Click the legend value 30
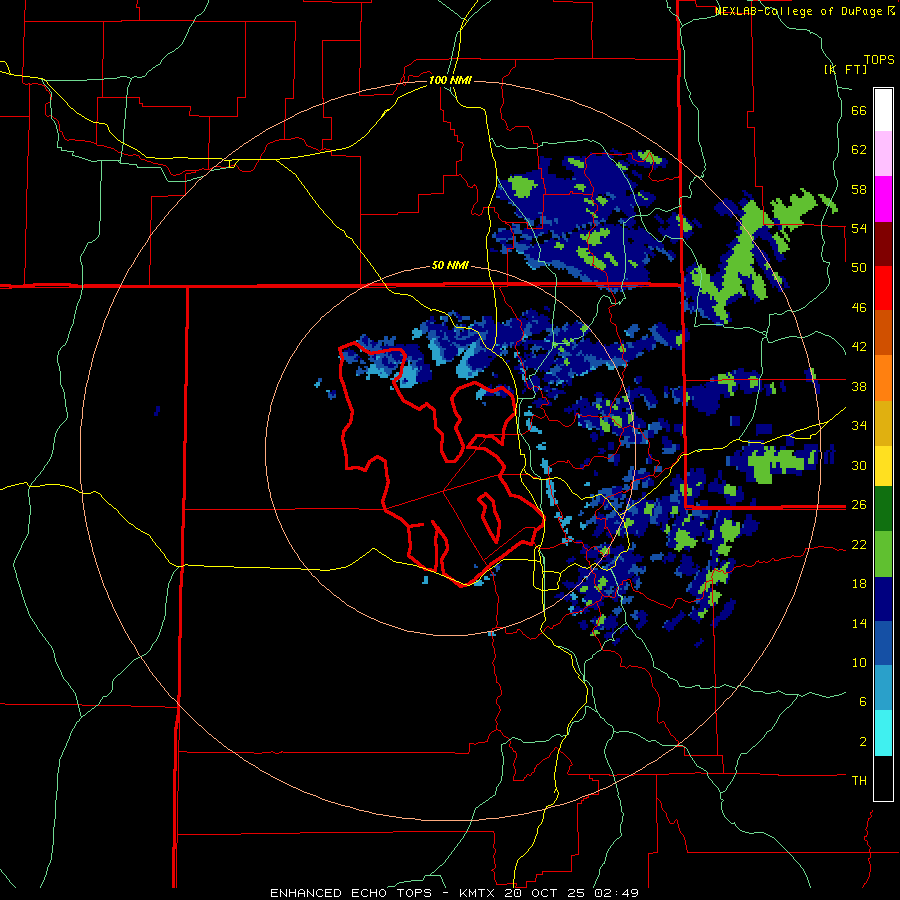The height and width of the screenshot is (900, 900). (859, 465)
